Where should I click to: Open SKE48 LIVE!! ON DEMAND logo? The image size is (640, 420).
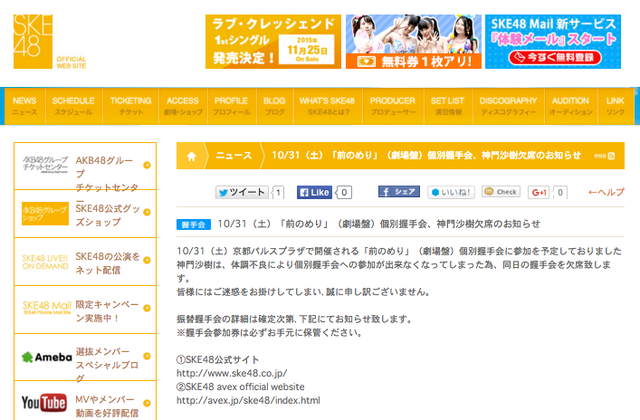pos(45,262)
